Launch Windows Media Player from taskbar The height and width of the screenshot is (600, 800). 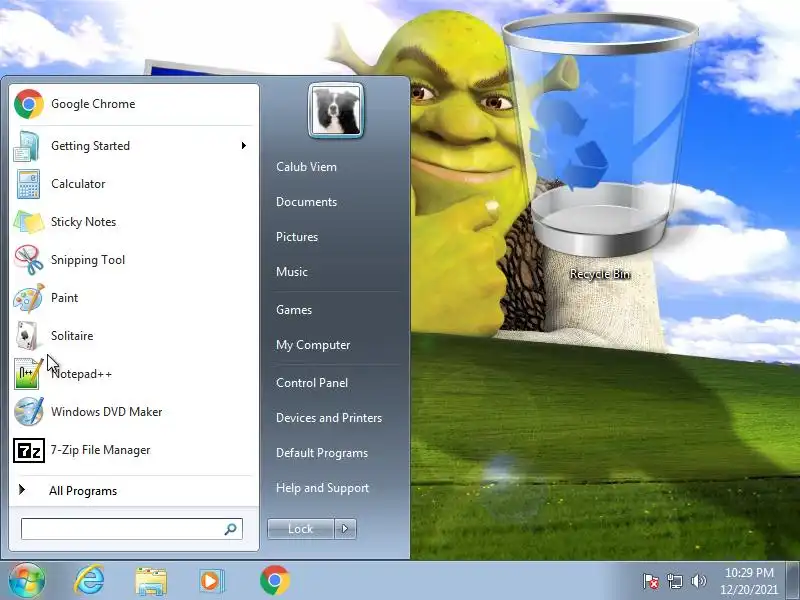click(211, 581)
